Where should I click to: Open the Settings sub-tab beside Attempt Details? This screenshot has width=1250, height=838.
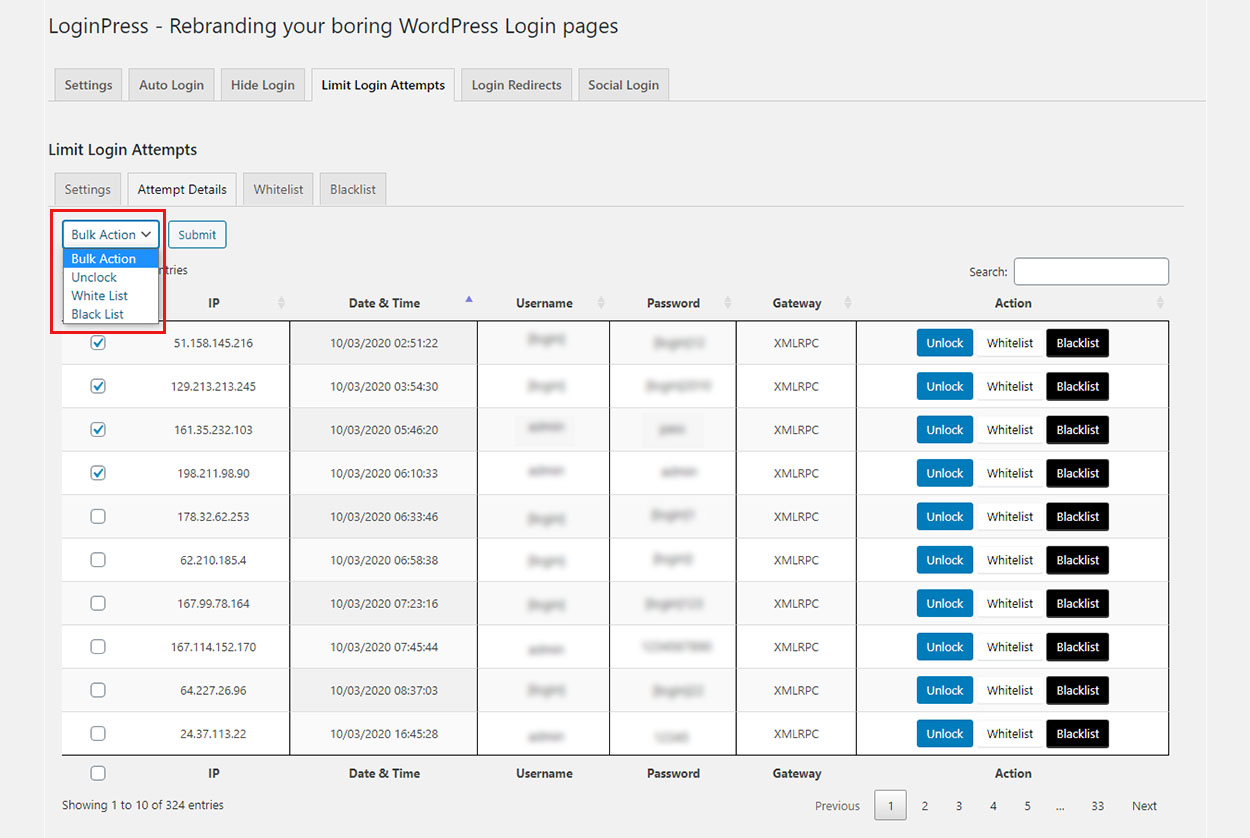pos(88,189)
